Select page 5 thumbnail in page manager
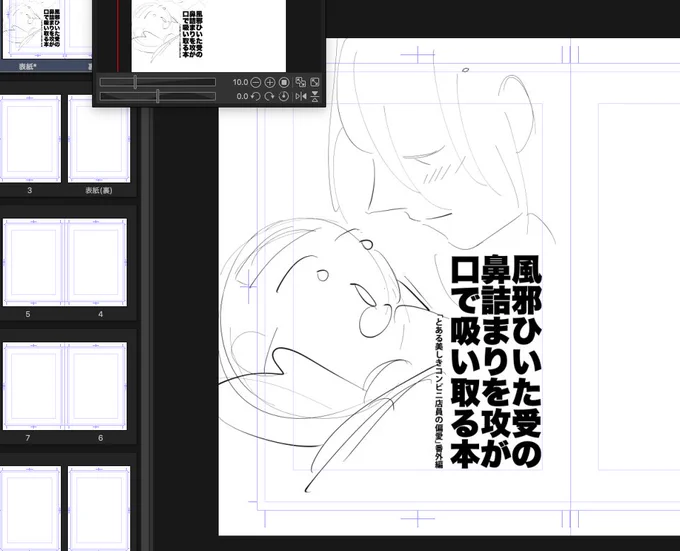 point(33,263)
